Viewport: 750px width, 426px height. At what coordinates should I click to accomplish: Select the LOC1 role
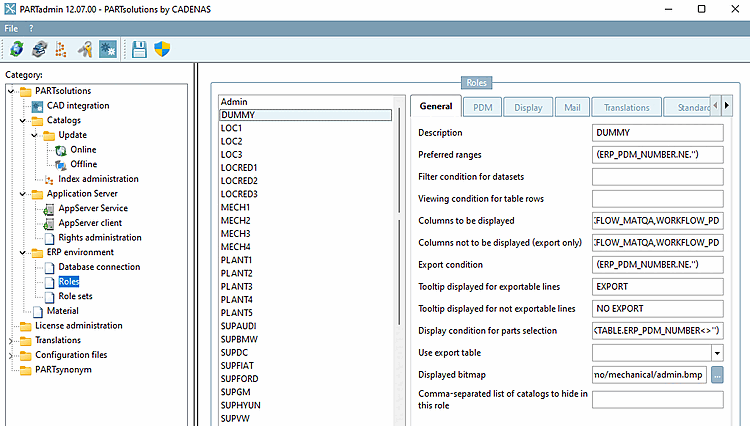[x=306, y=128]
